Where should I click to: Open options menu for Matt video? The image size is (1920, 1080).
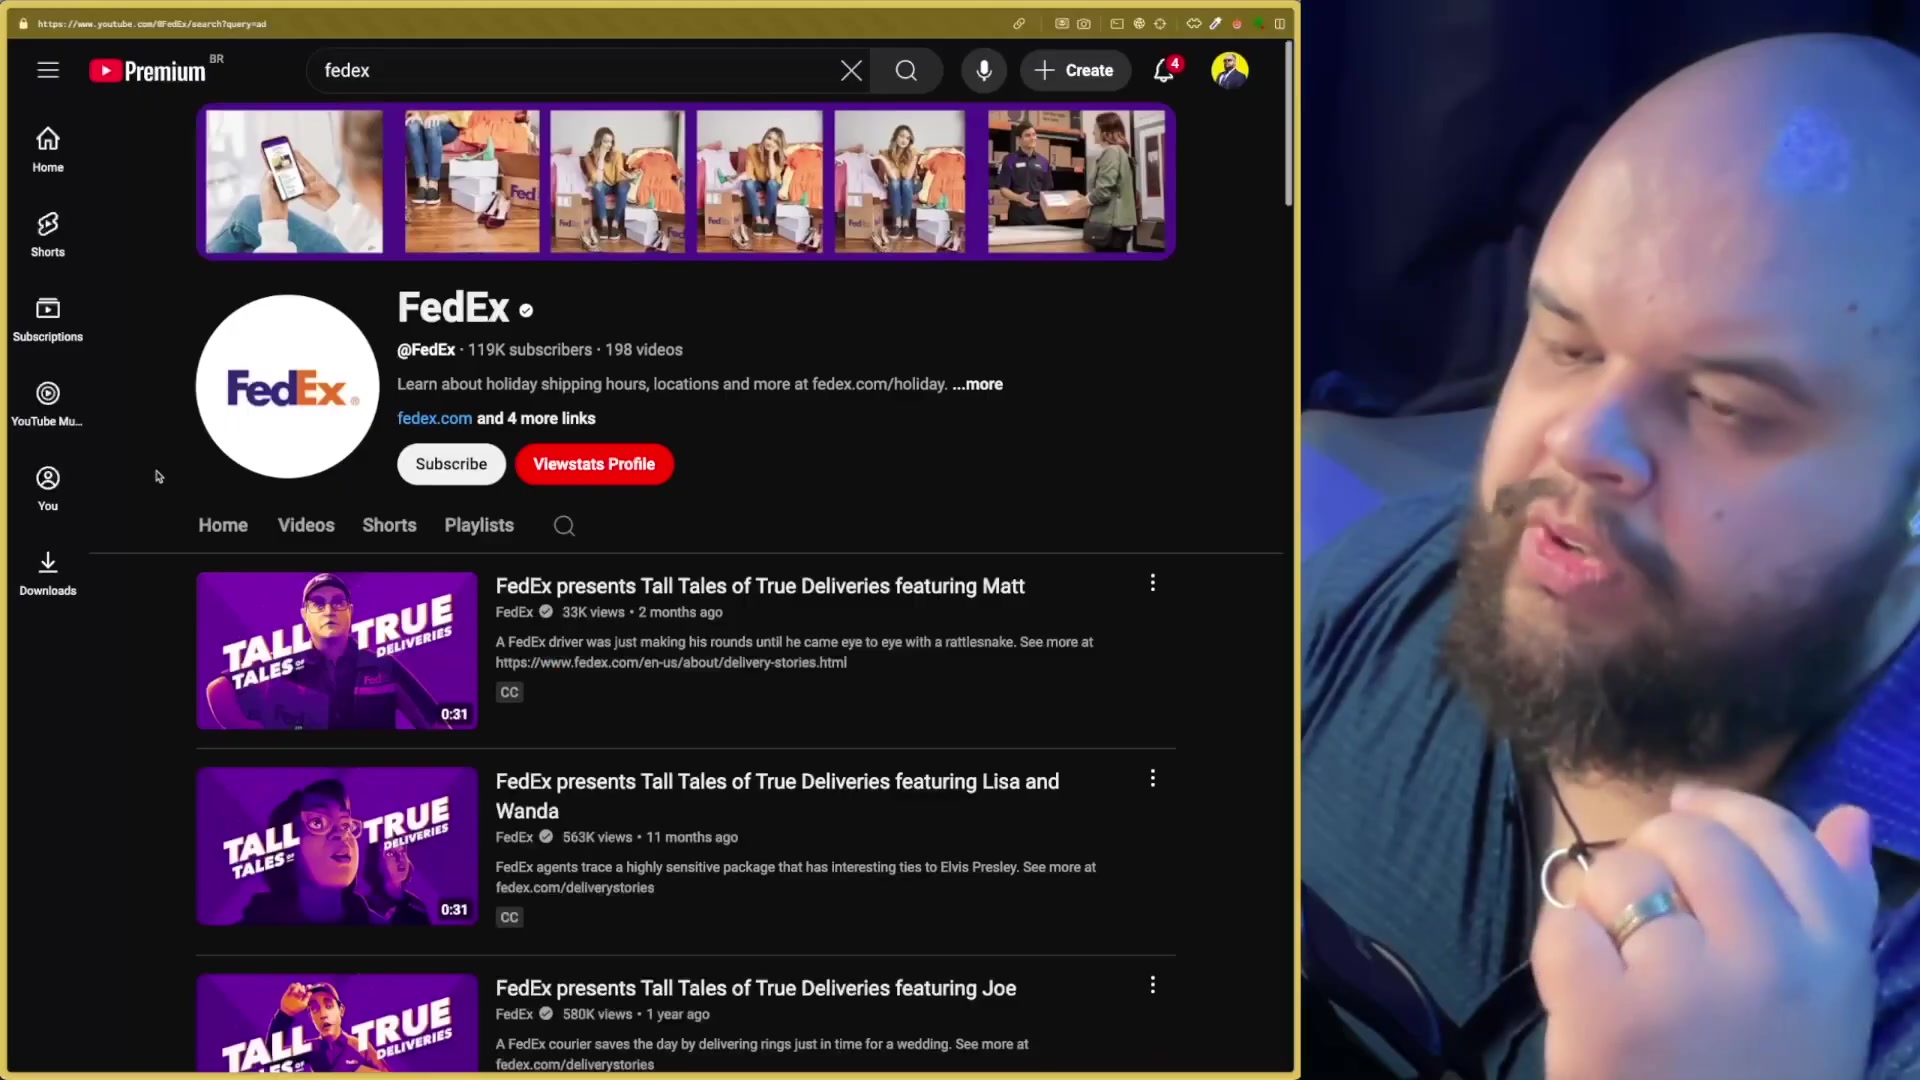pyautogui.click(x=1153, y=583)
